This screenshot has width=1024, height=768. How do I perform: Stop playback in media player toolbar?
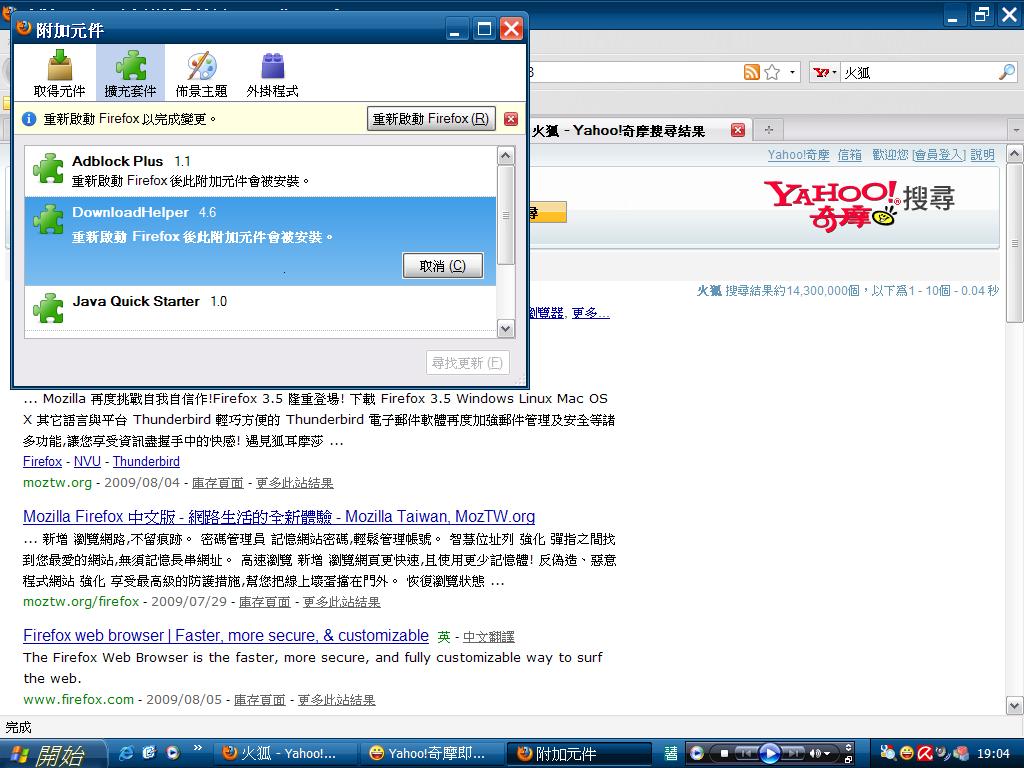coord(724,754)
